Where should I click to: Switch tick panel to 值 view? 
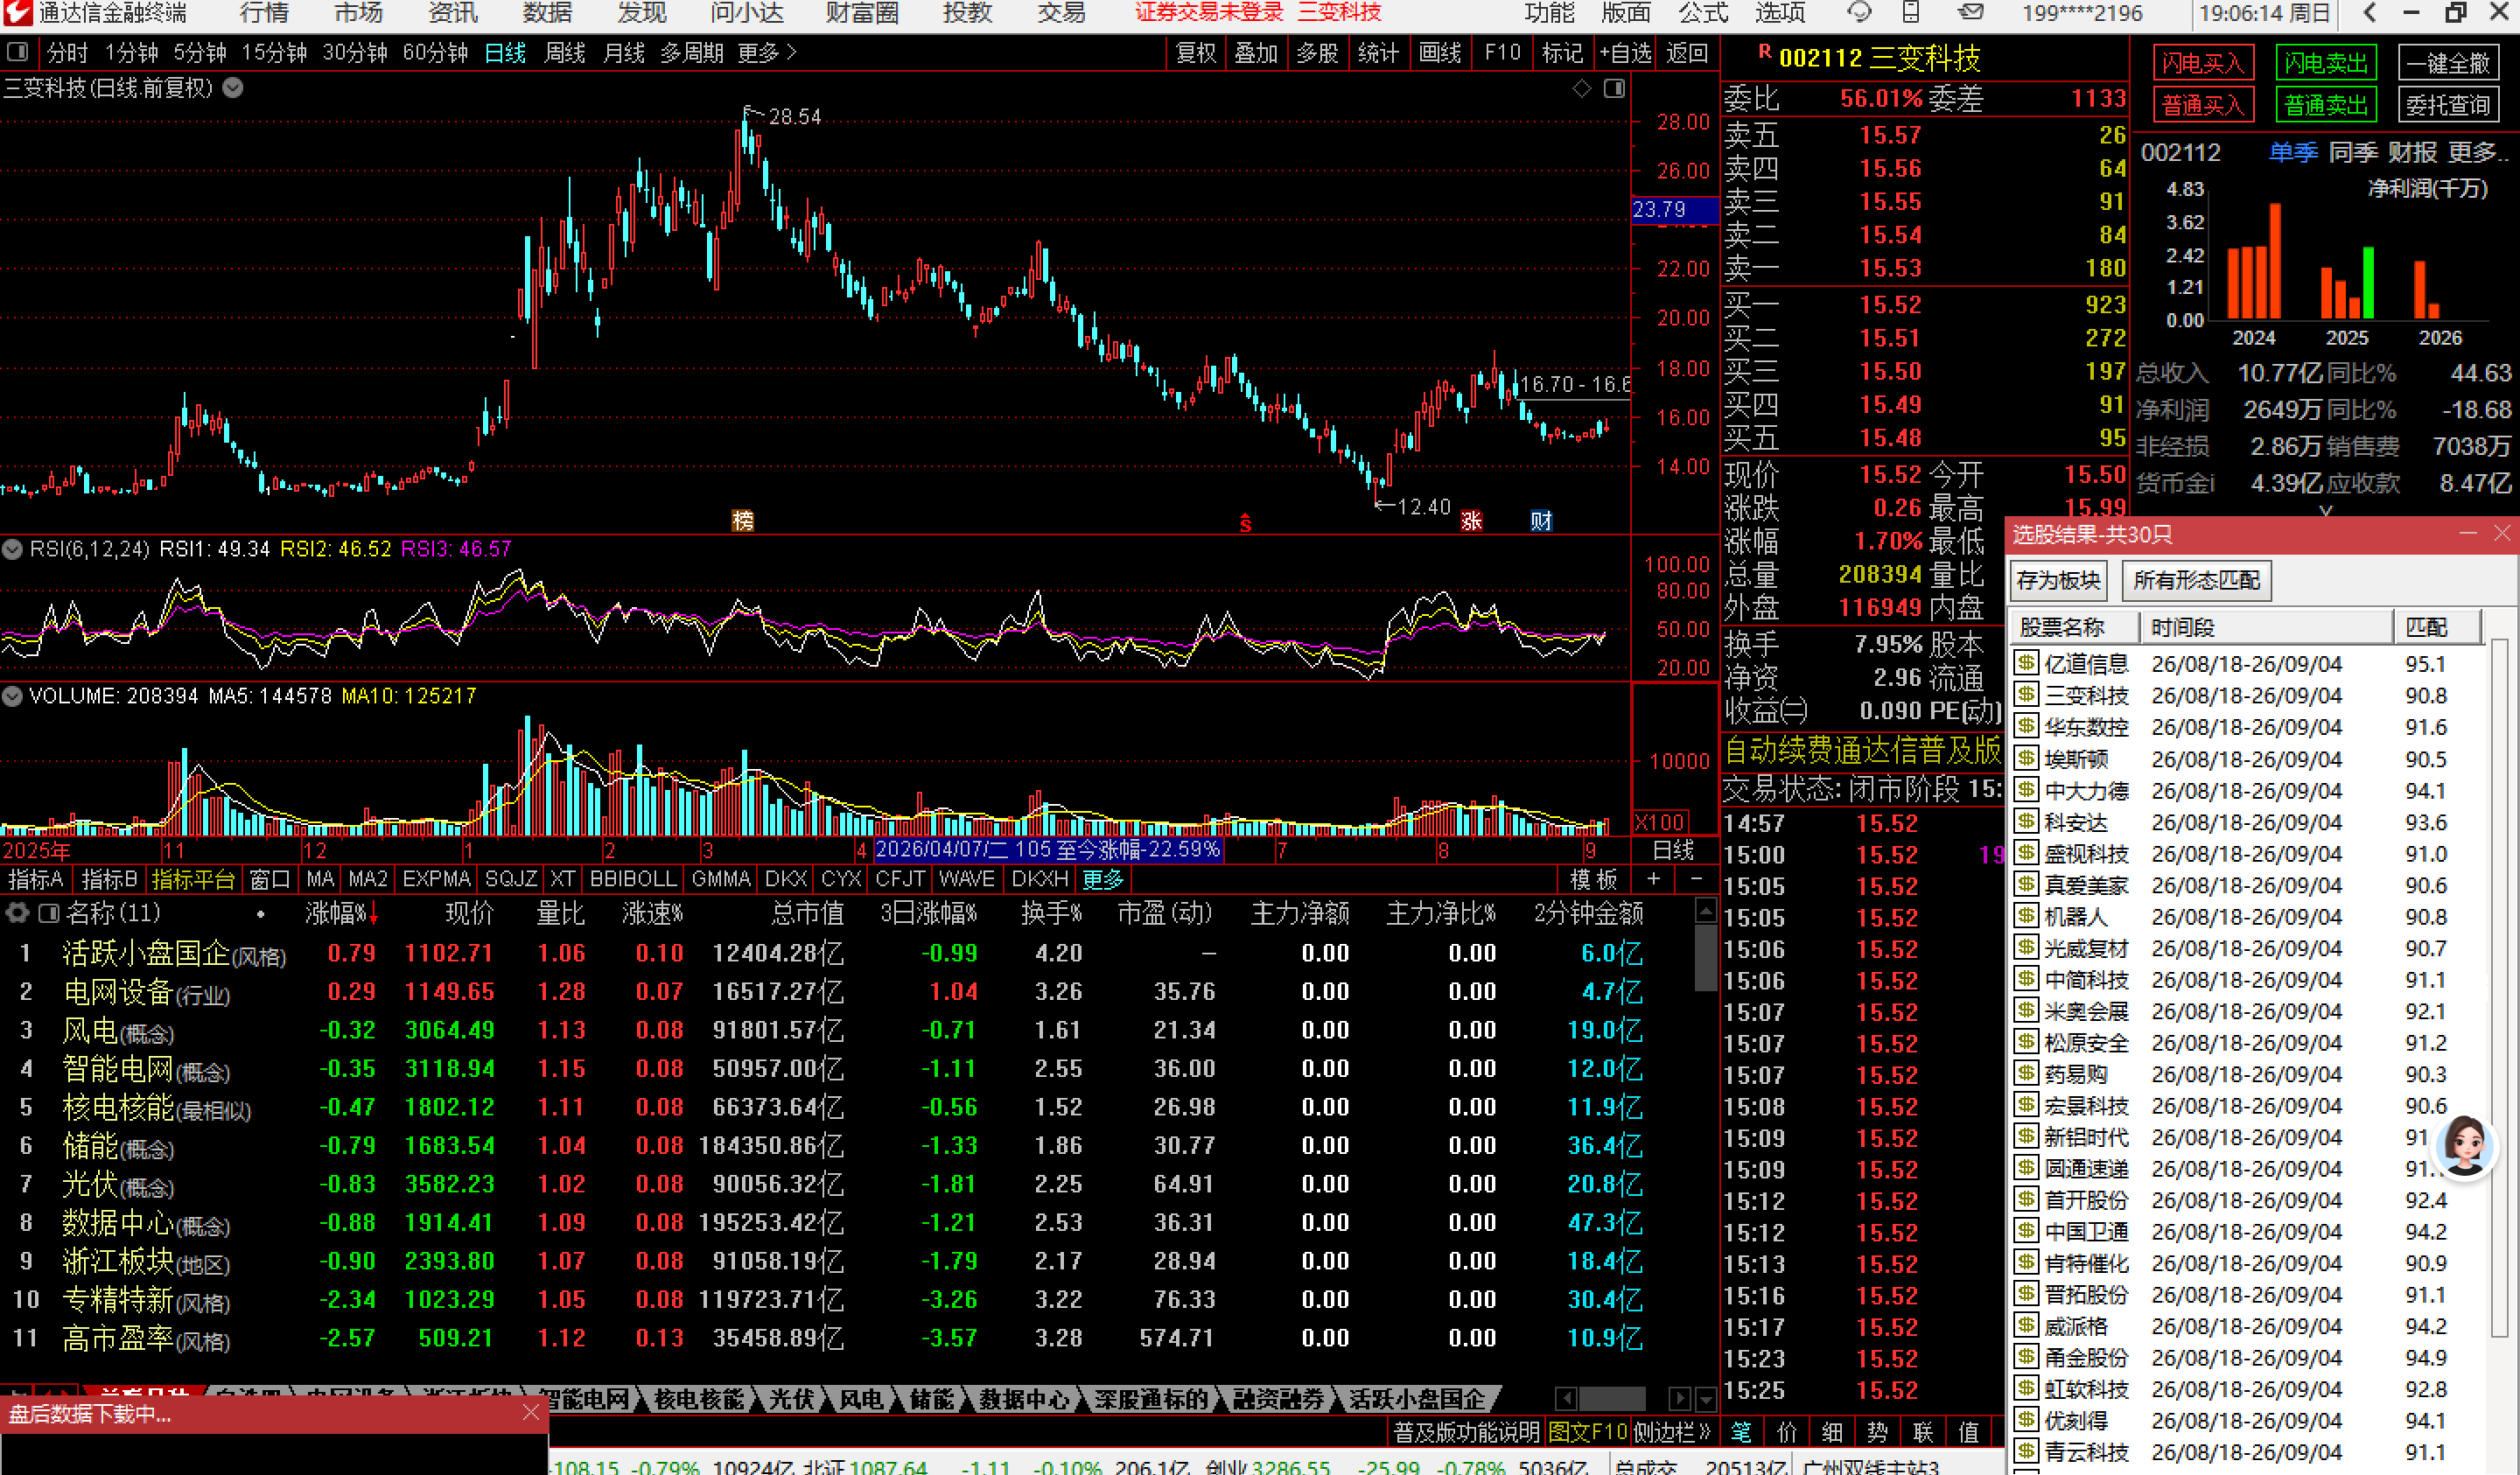point(1969,1432)
